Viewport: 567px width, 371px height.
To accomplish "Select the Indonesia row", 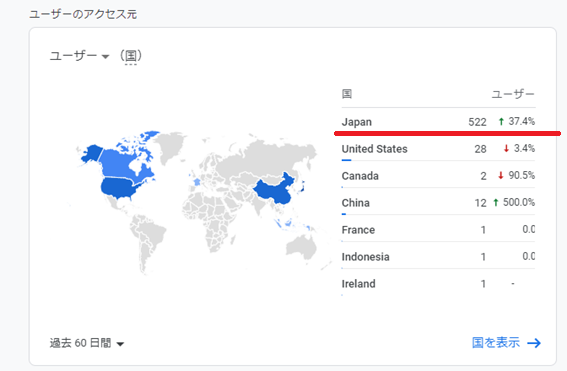I will (x=438, y=256).
